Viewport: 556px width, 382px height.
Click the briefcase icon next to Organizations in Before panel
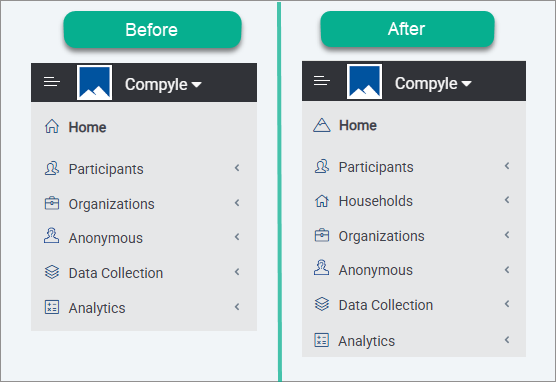52,204
